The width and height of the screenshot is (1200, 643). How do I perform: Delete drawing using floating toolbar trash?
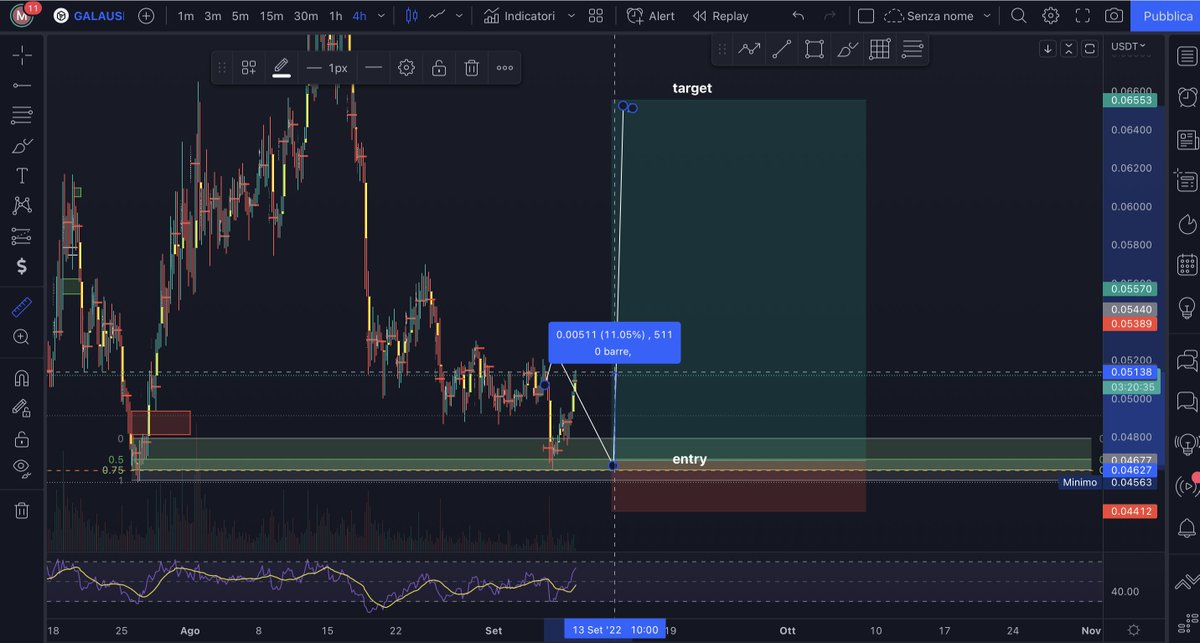pos(472,68)
